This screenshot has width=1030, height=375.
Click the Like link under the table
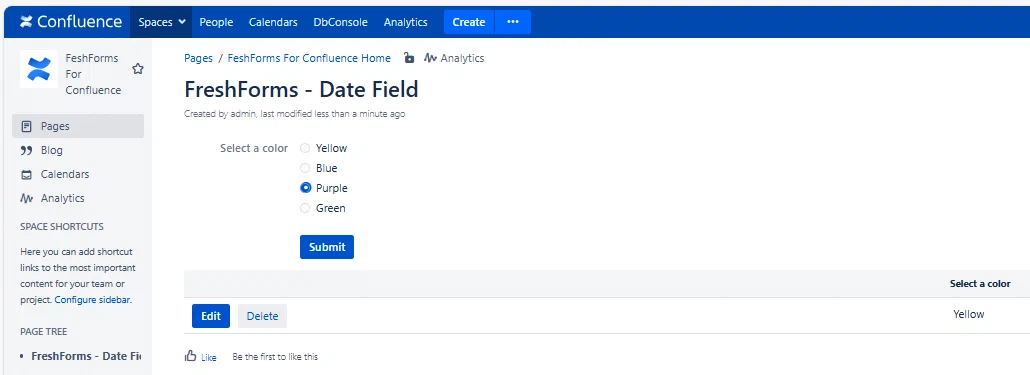point(209,357)
